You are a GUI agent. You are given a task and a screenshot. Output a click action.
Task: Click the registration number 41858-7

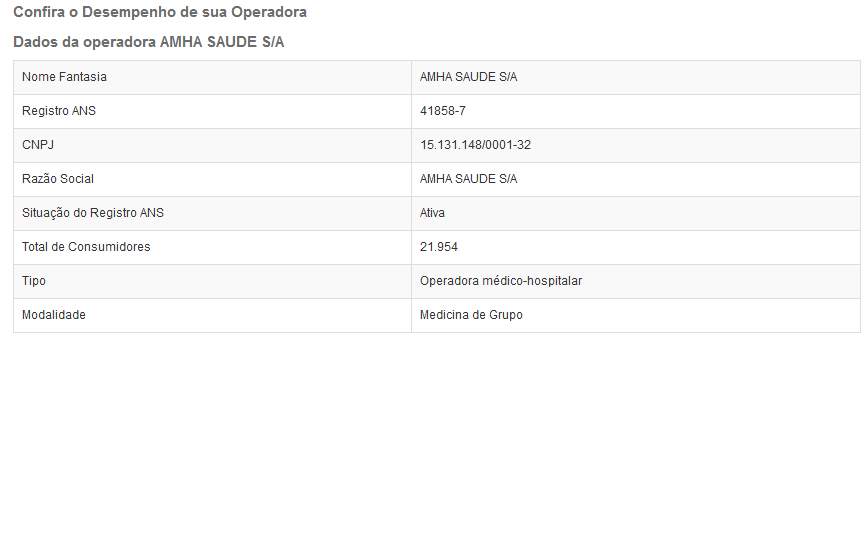[x=442, y=111]
